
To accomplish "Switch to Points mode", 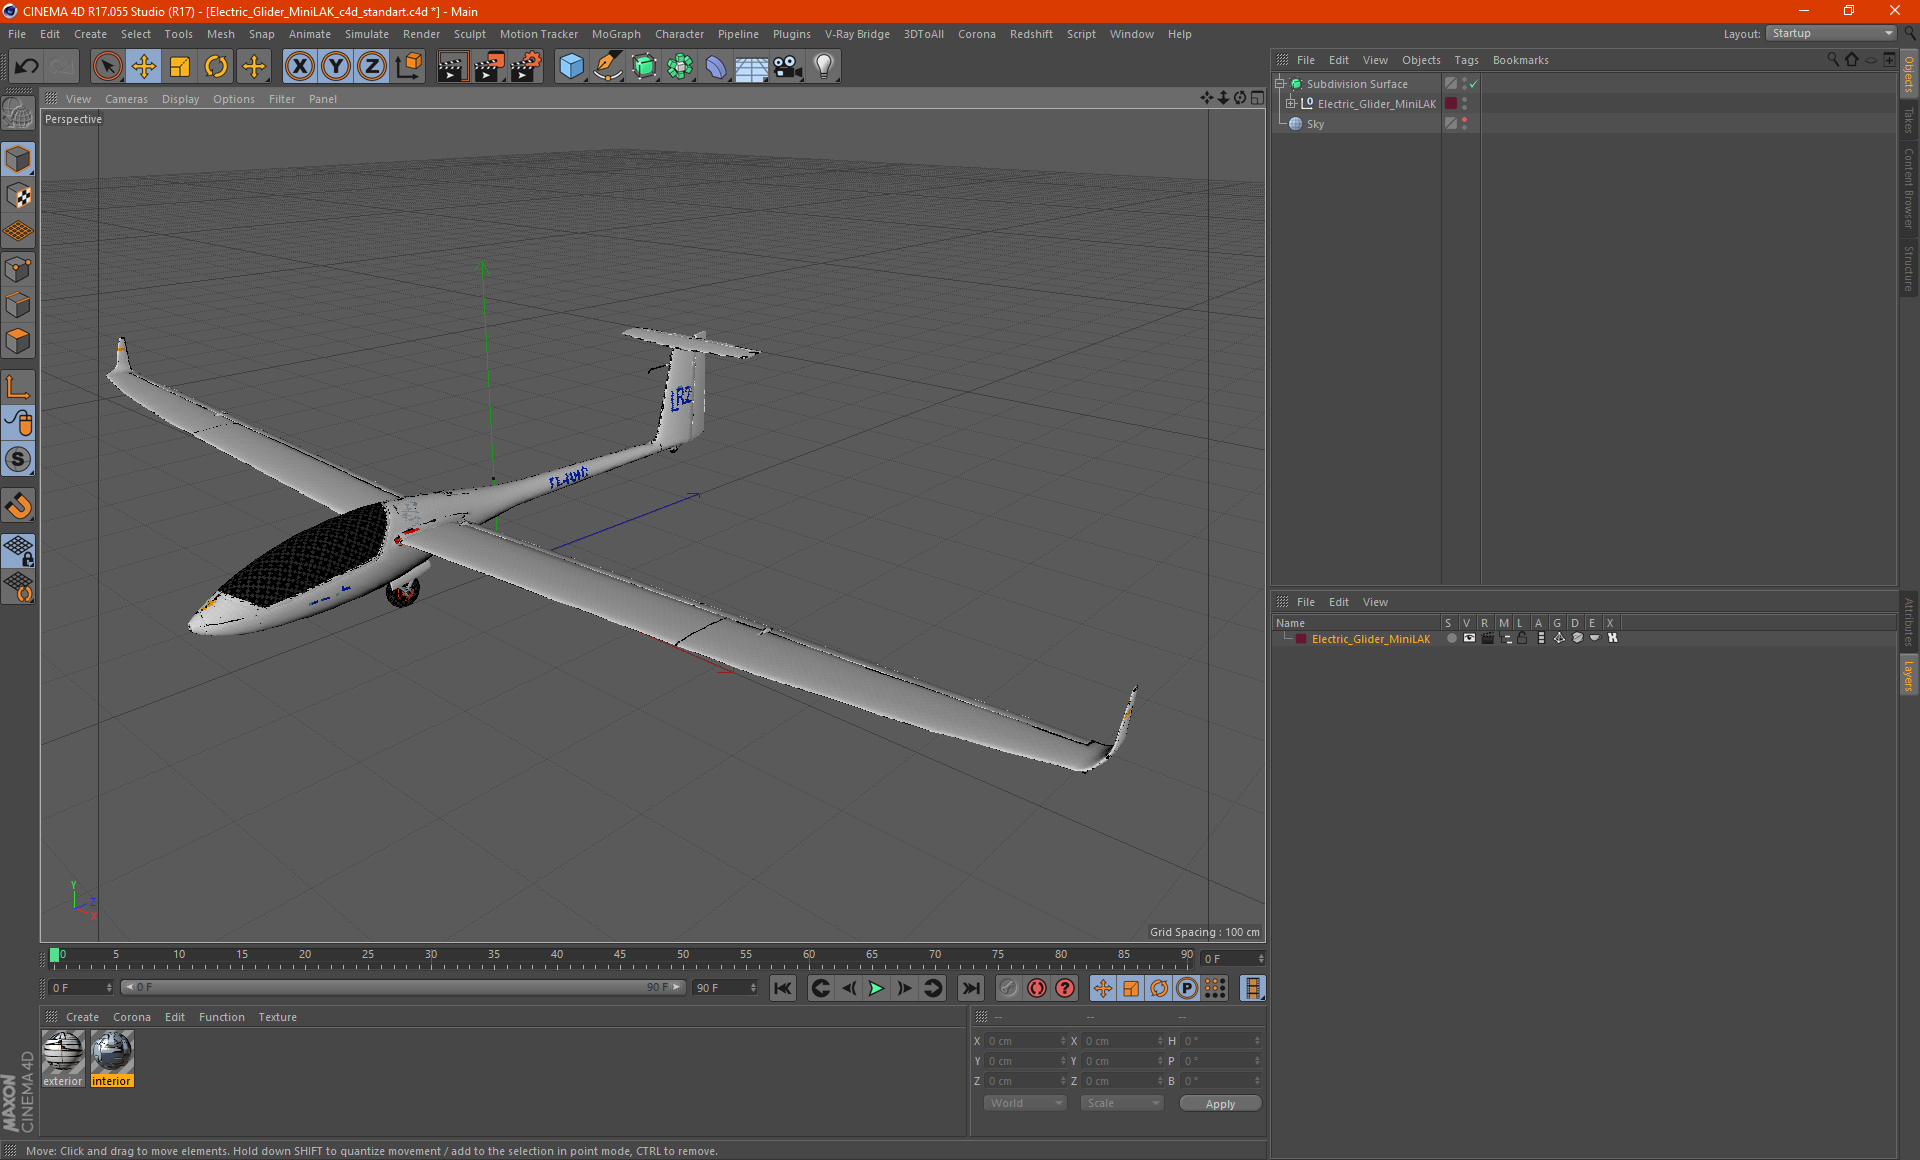I will (18, 269).
